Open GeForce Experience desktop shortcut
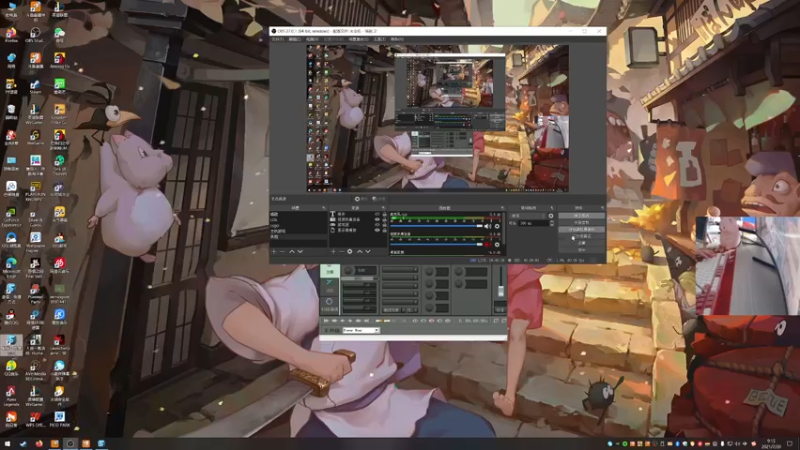 click(11, 216)
